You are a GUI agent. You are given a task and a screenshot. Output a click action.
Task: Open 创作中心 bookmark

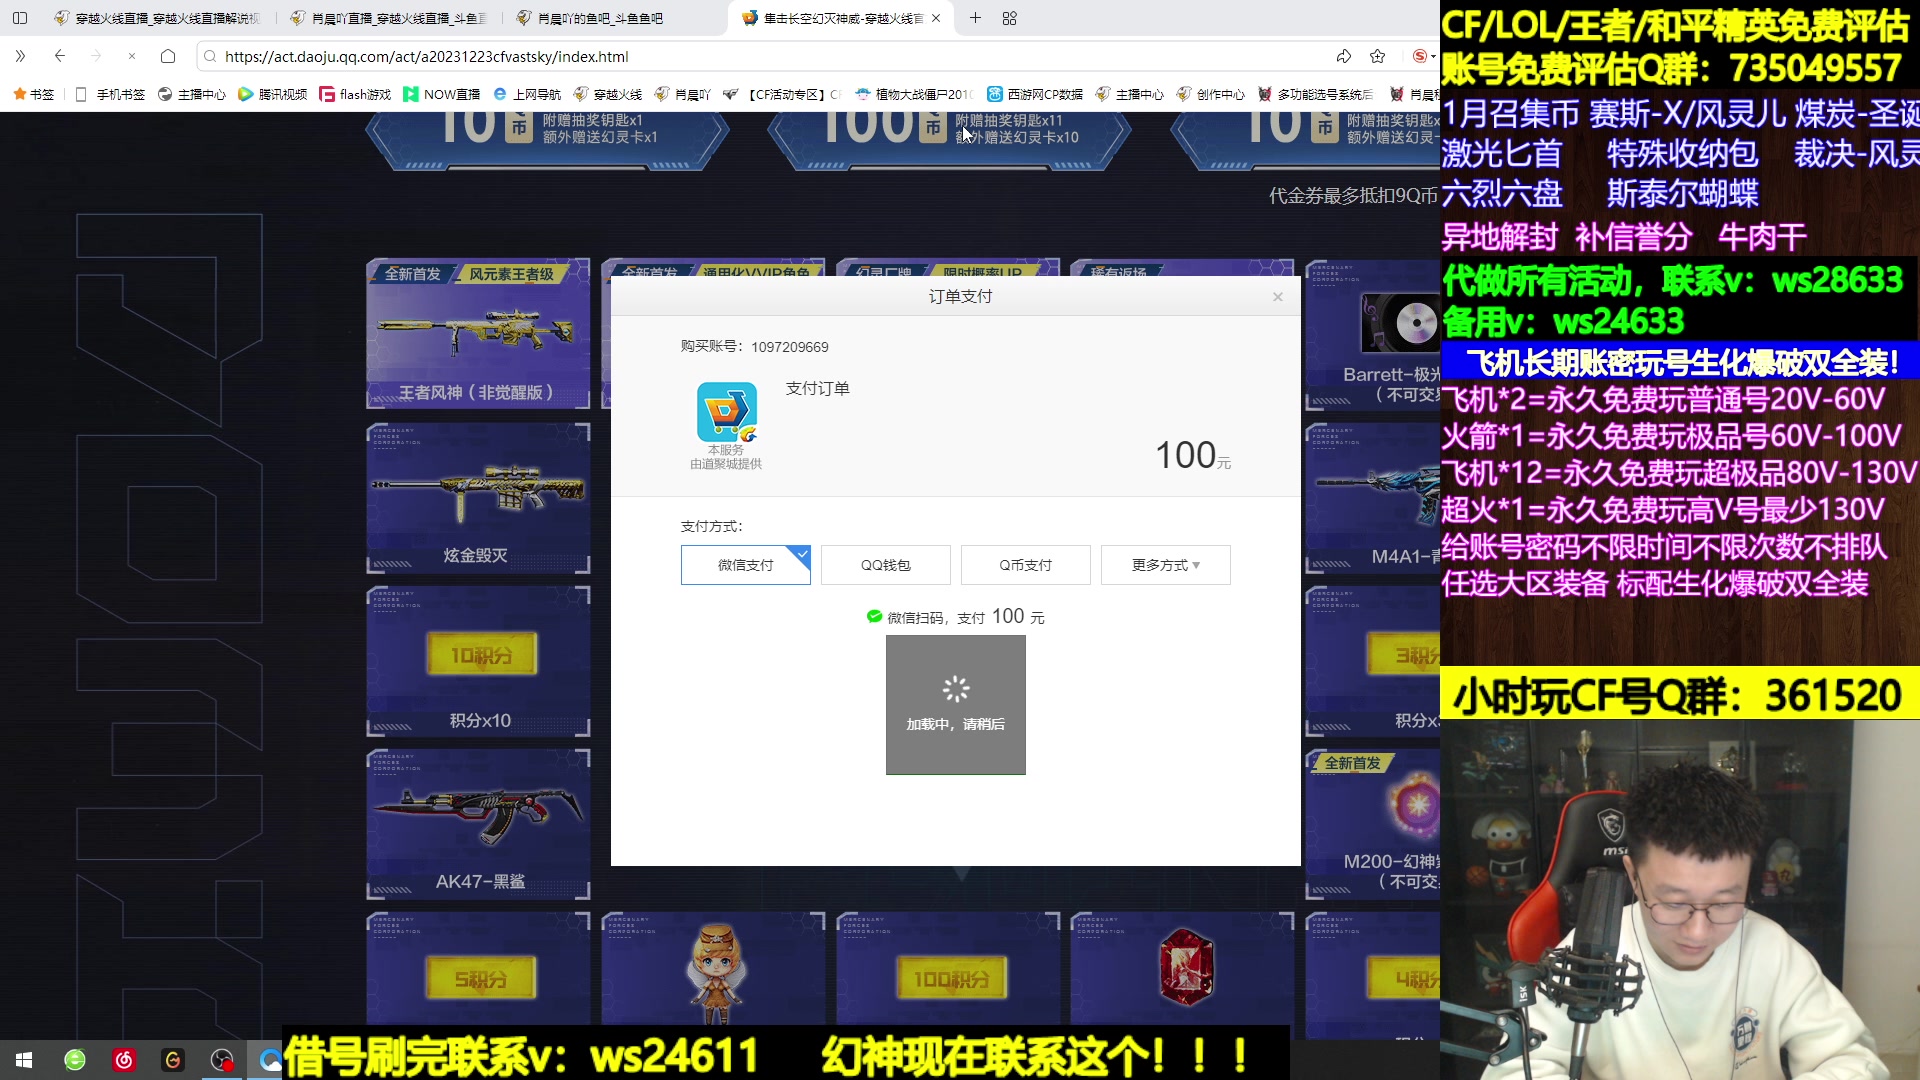click(1211, 94)
